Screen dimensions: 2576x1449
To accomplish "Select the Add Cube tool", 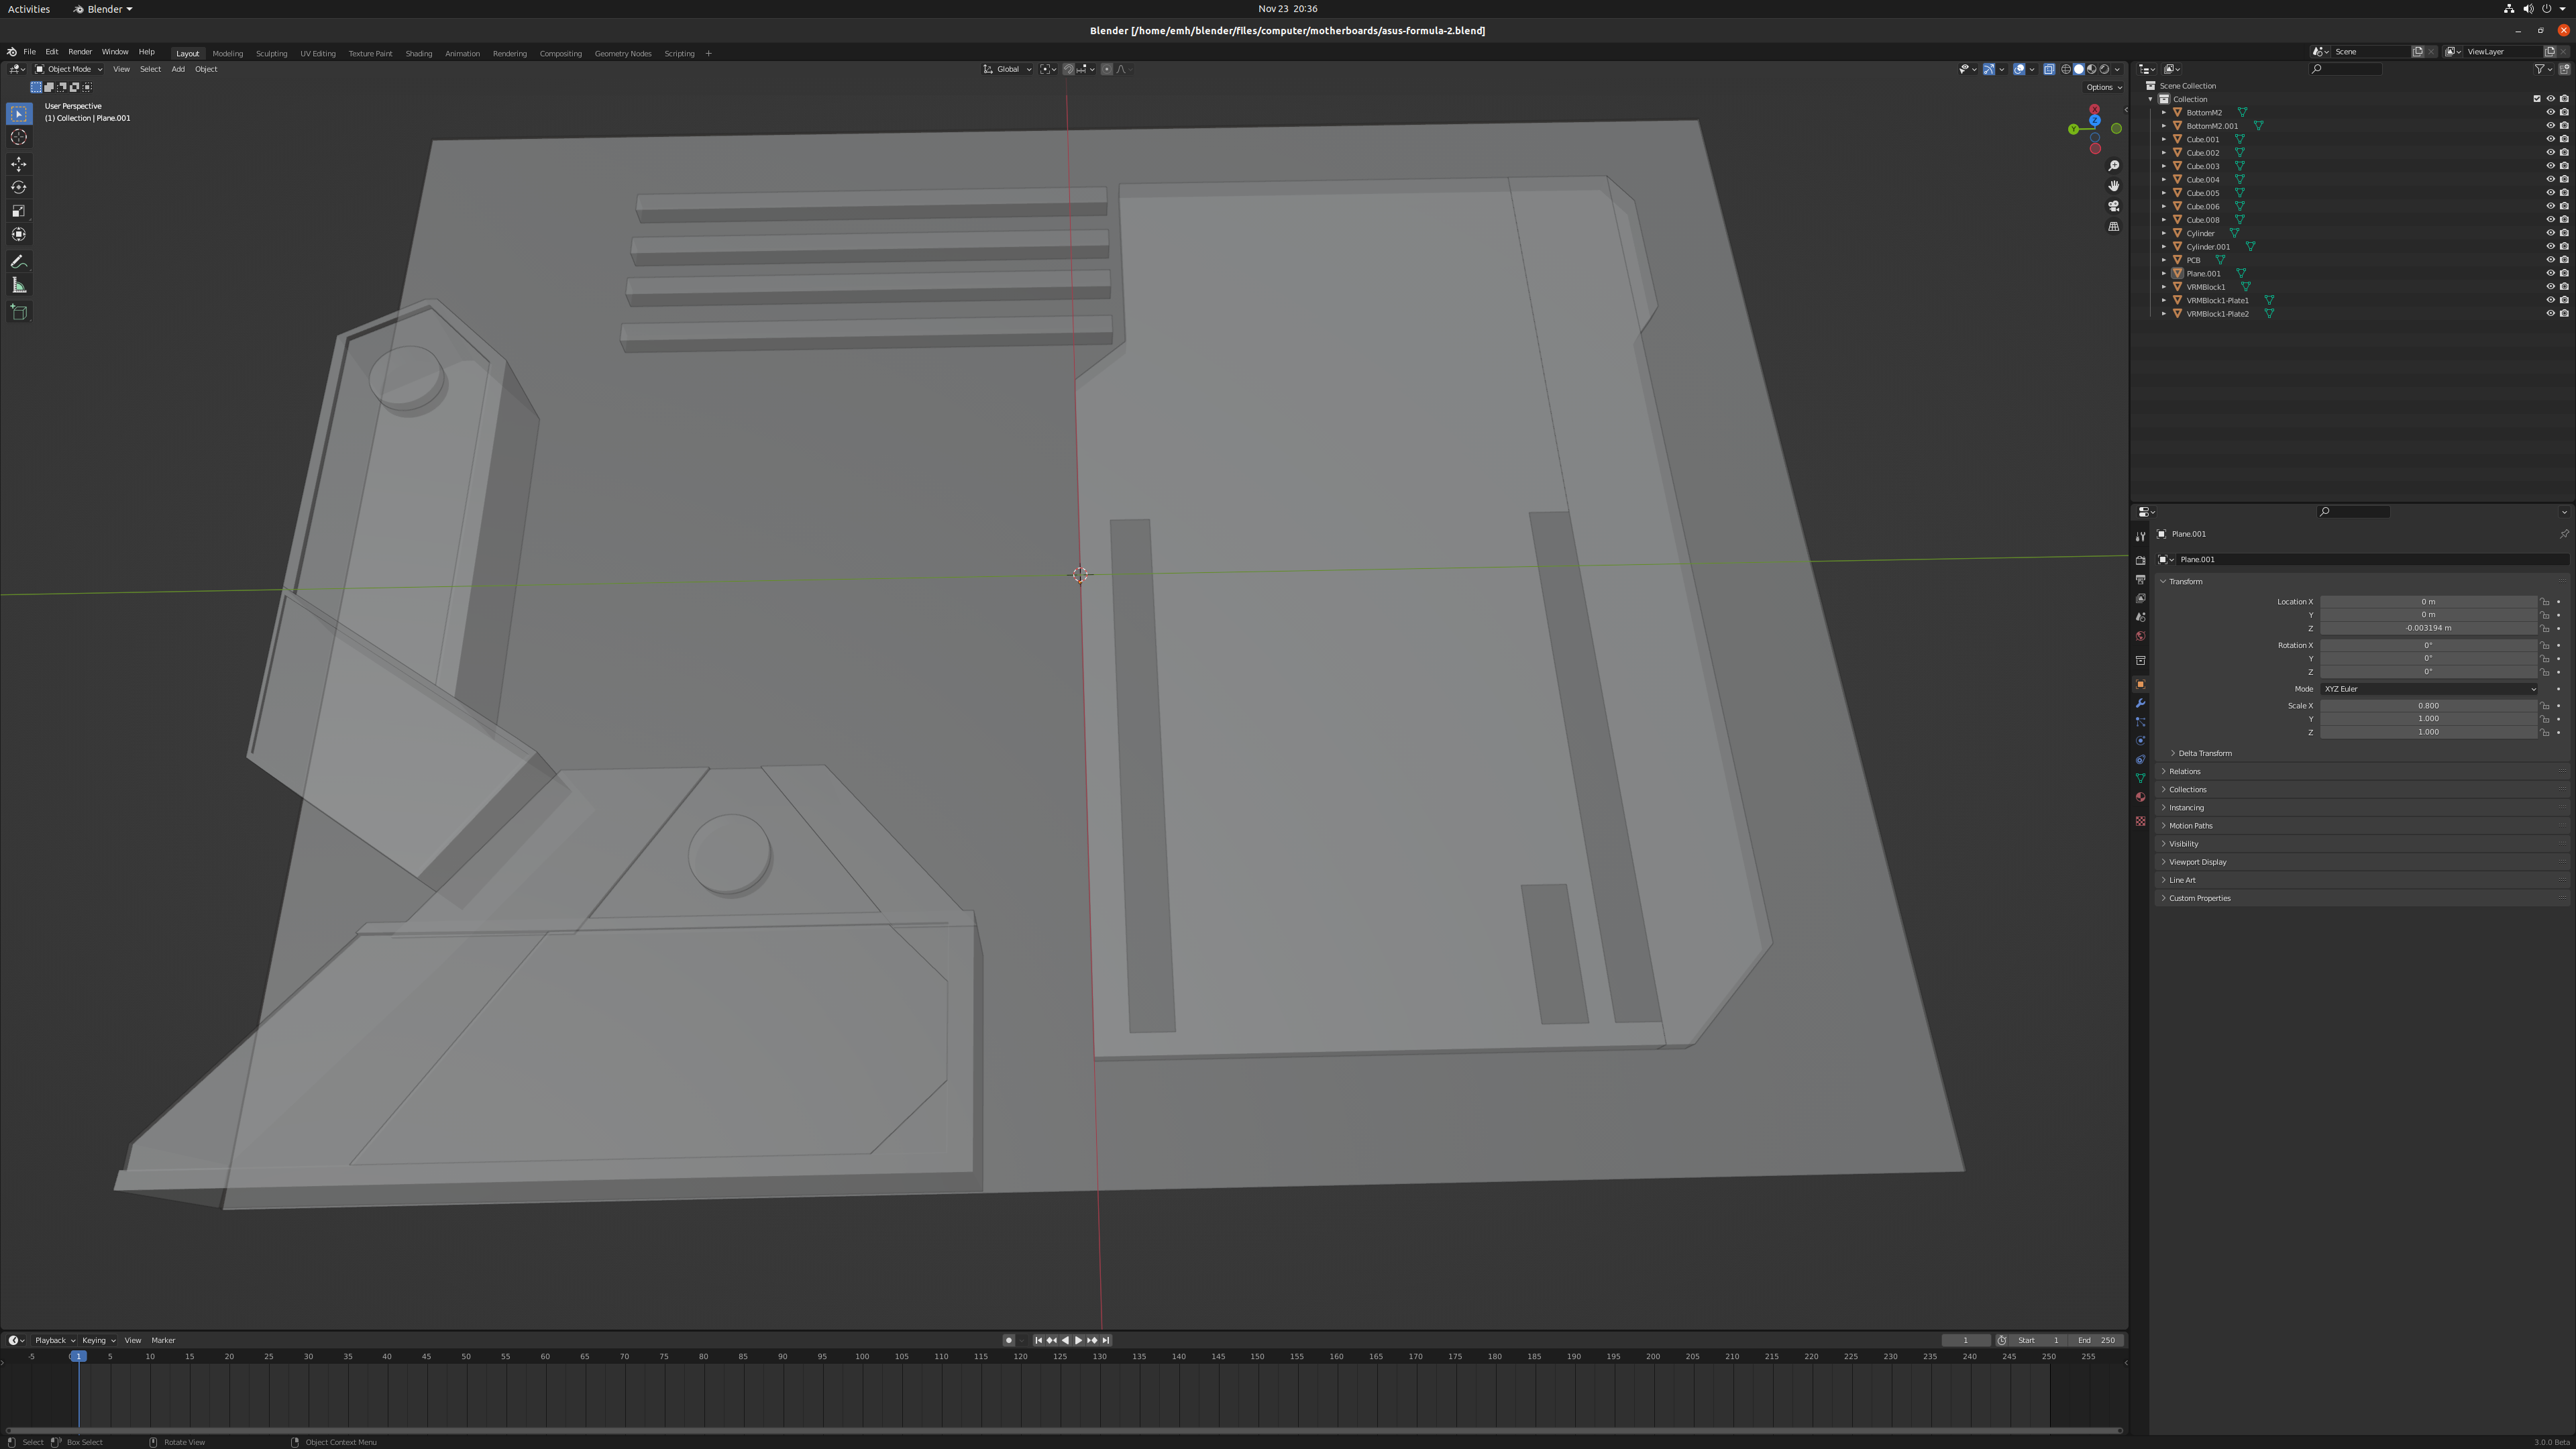I will point(19,312).
